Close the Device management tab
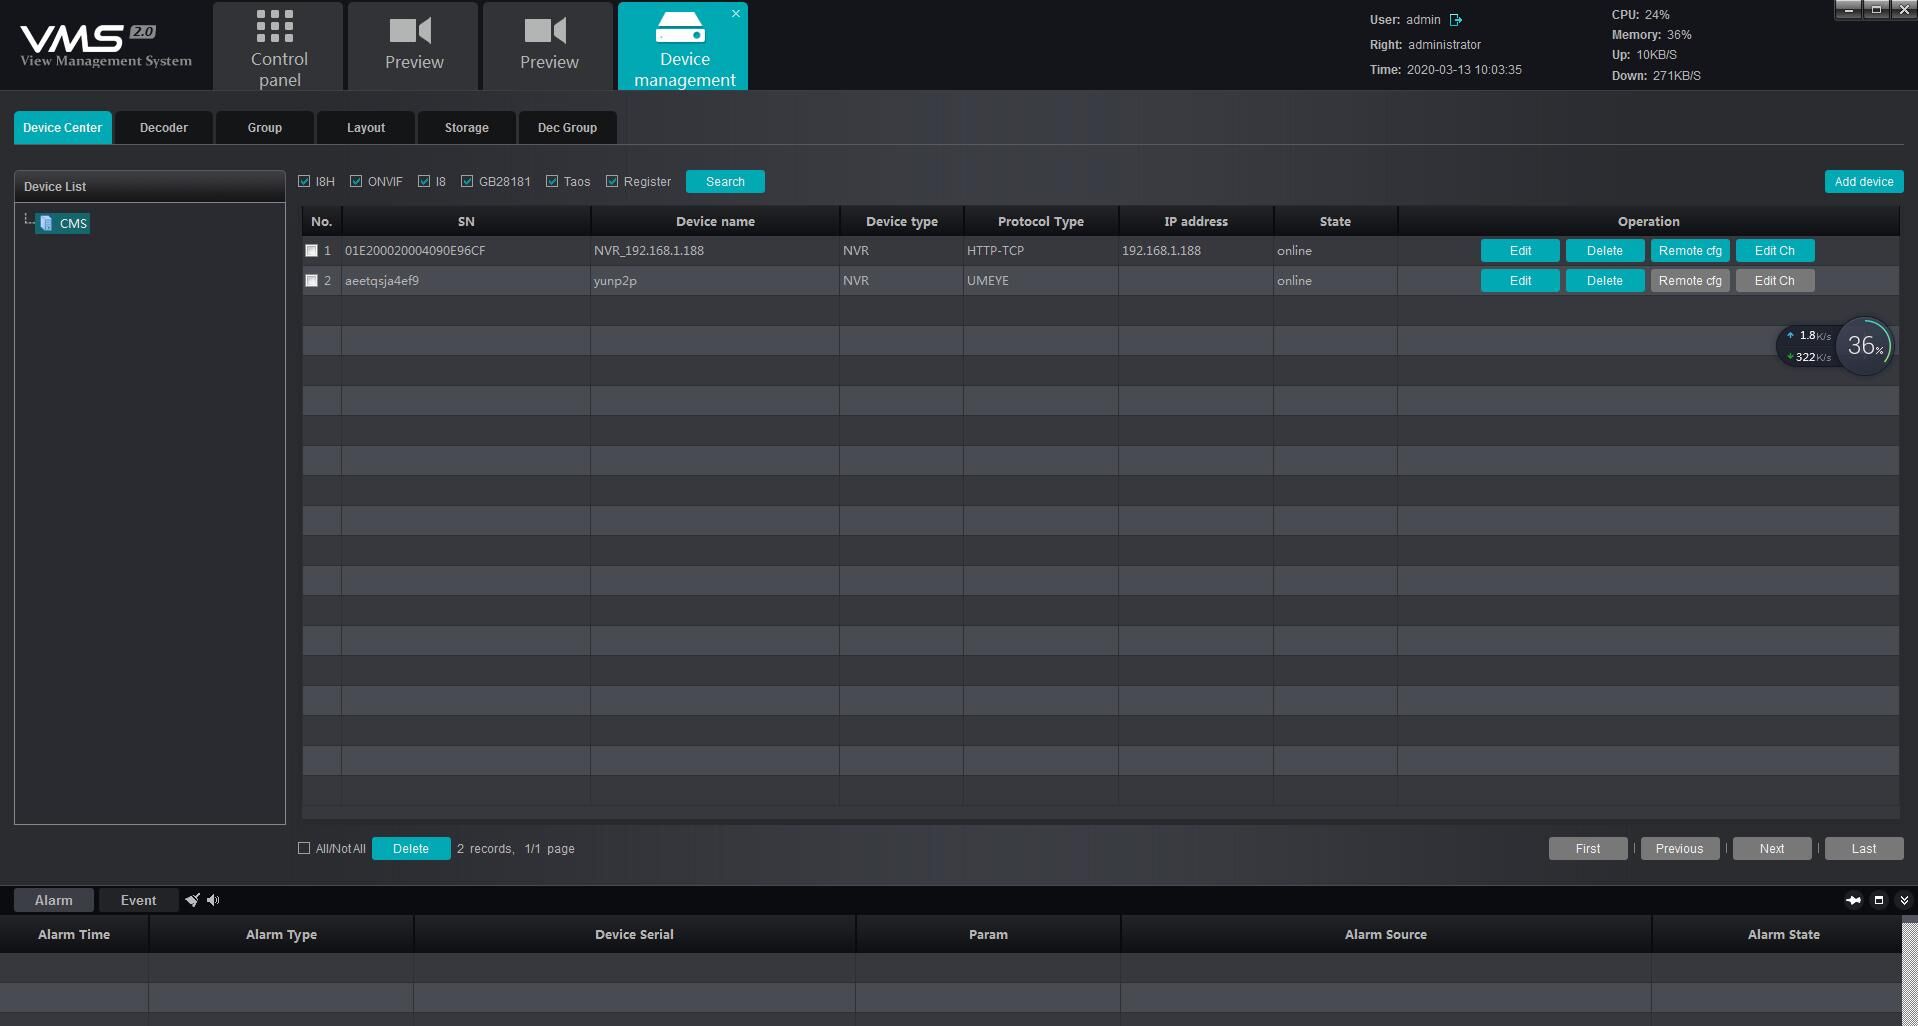 736,13
